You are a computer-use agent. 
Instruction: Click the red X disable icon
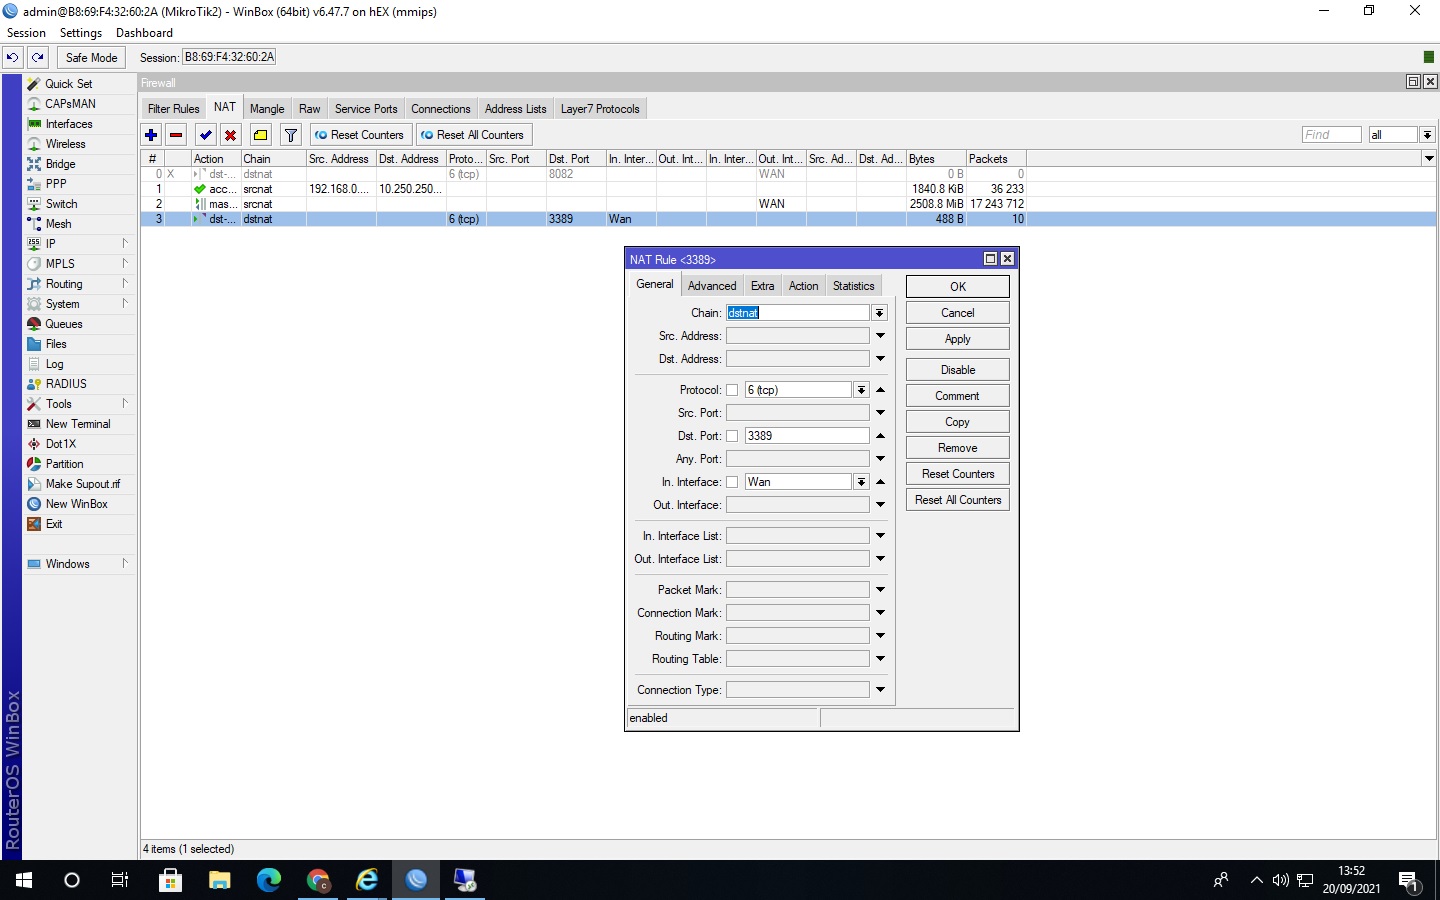pos(231,135)
